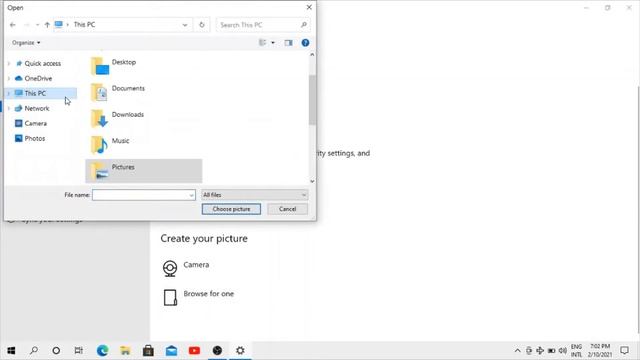Open Microsoft Store from taskbar
Viewport: 640px width, 360px height.
pyautogui.click(x=148, y=350)
